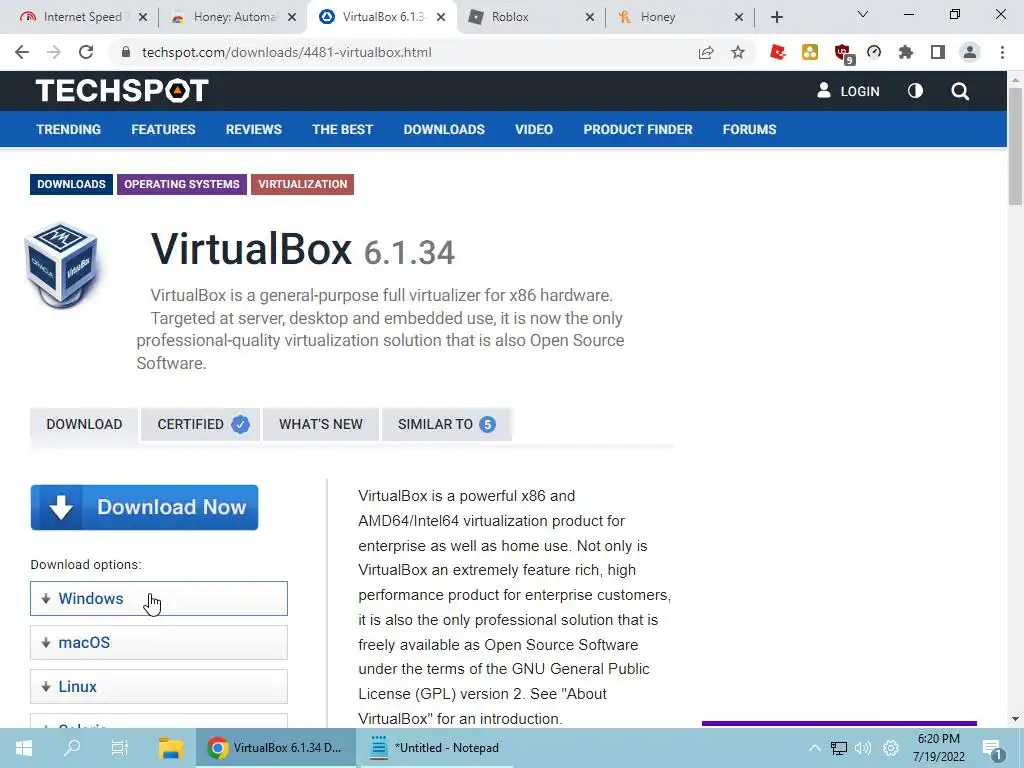View site info via the address bar padlock
Screen dimensions: 1024x768
coord(126,52)
